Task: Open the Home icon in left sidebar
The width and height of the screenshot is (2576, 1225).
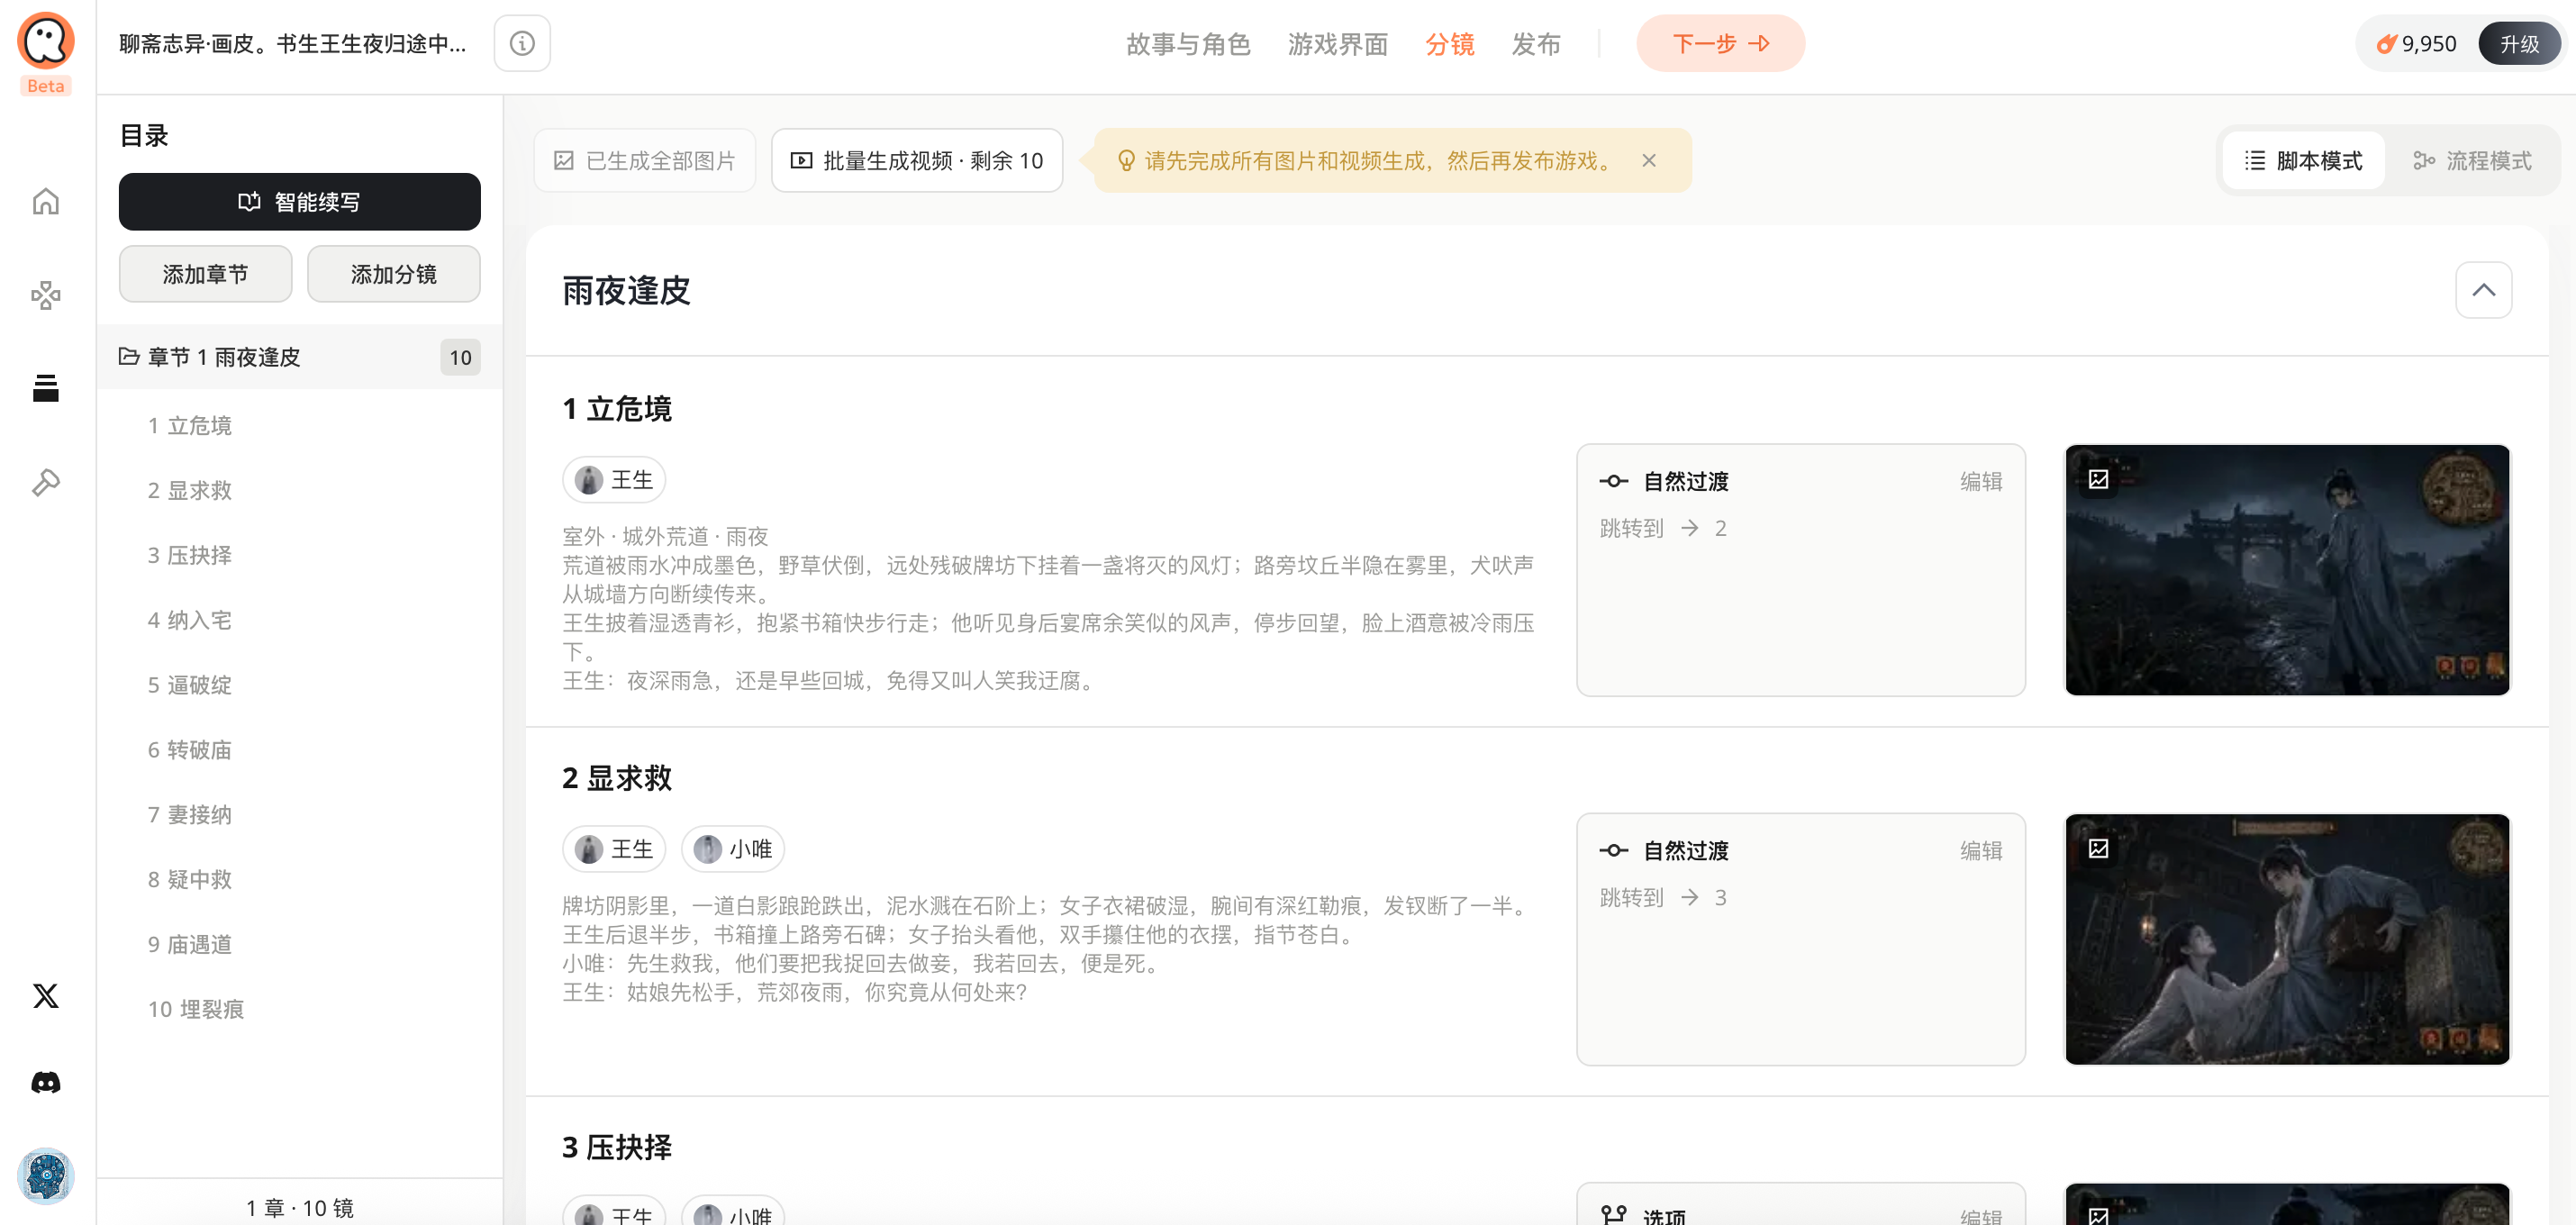Action: [x=46, y=201]
